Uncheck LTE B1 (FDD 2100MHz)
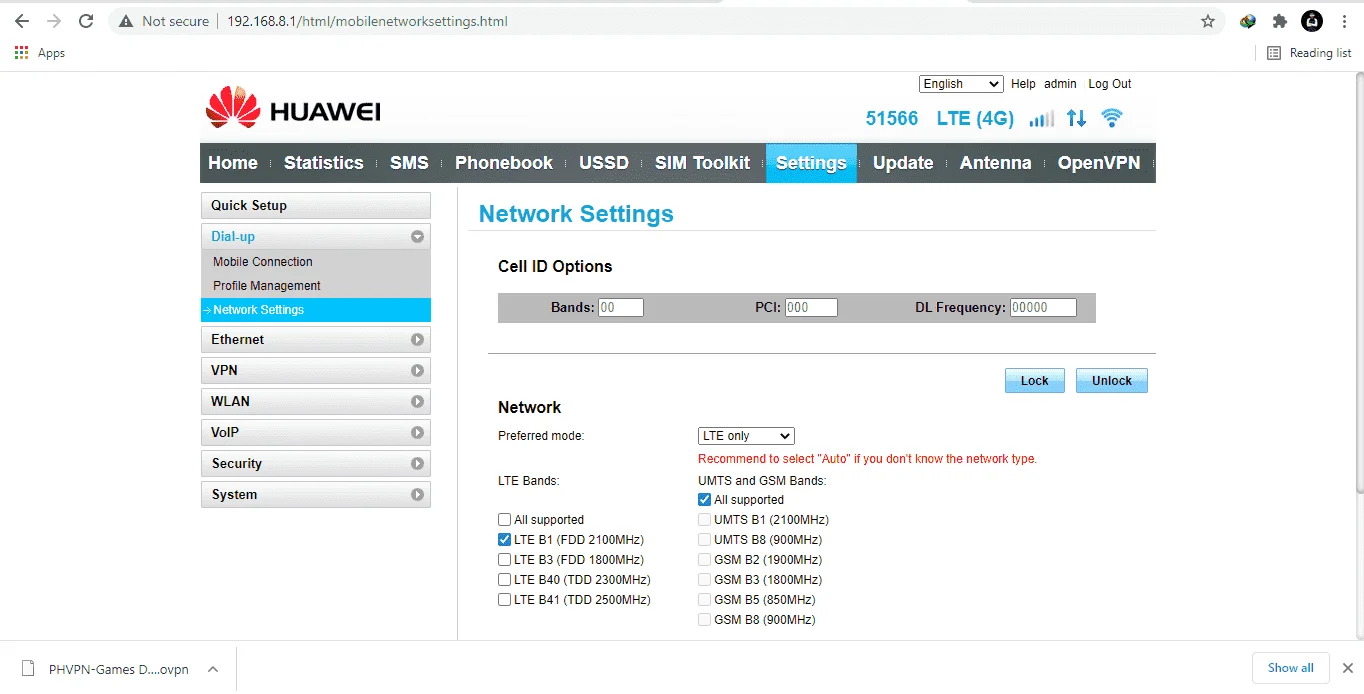This screenshot has height=694, width=1364. tap(505, 540)
